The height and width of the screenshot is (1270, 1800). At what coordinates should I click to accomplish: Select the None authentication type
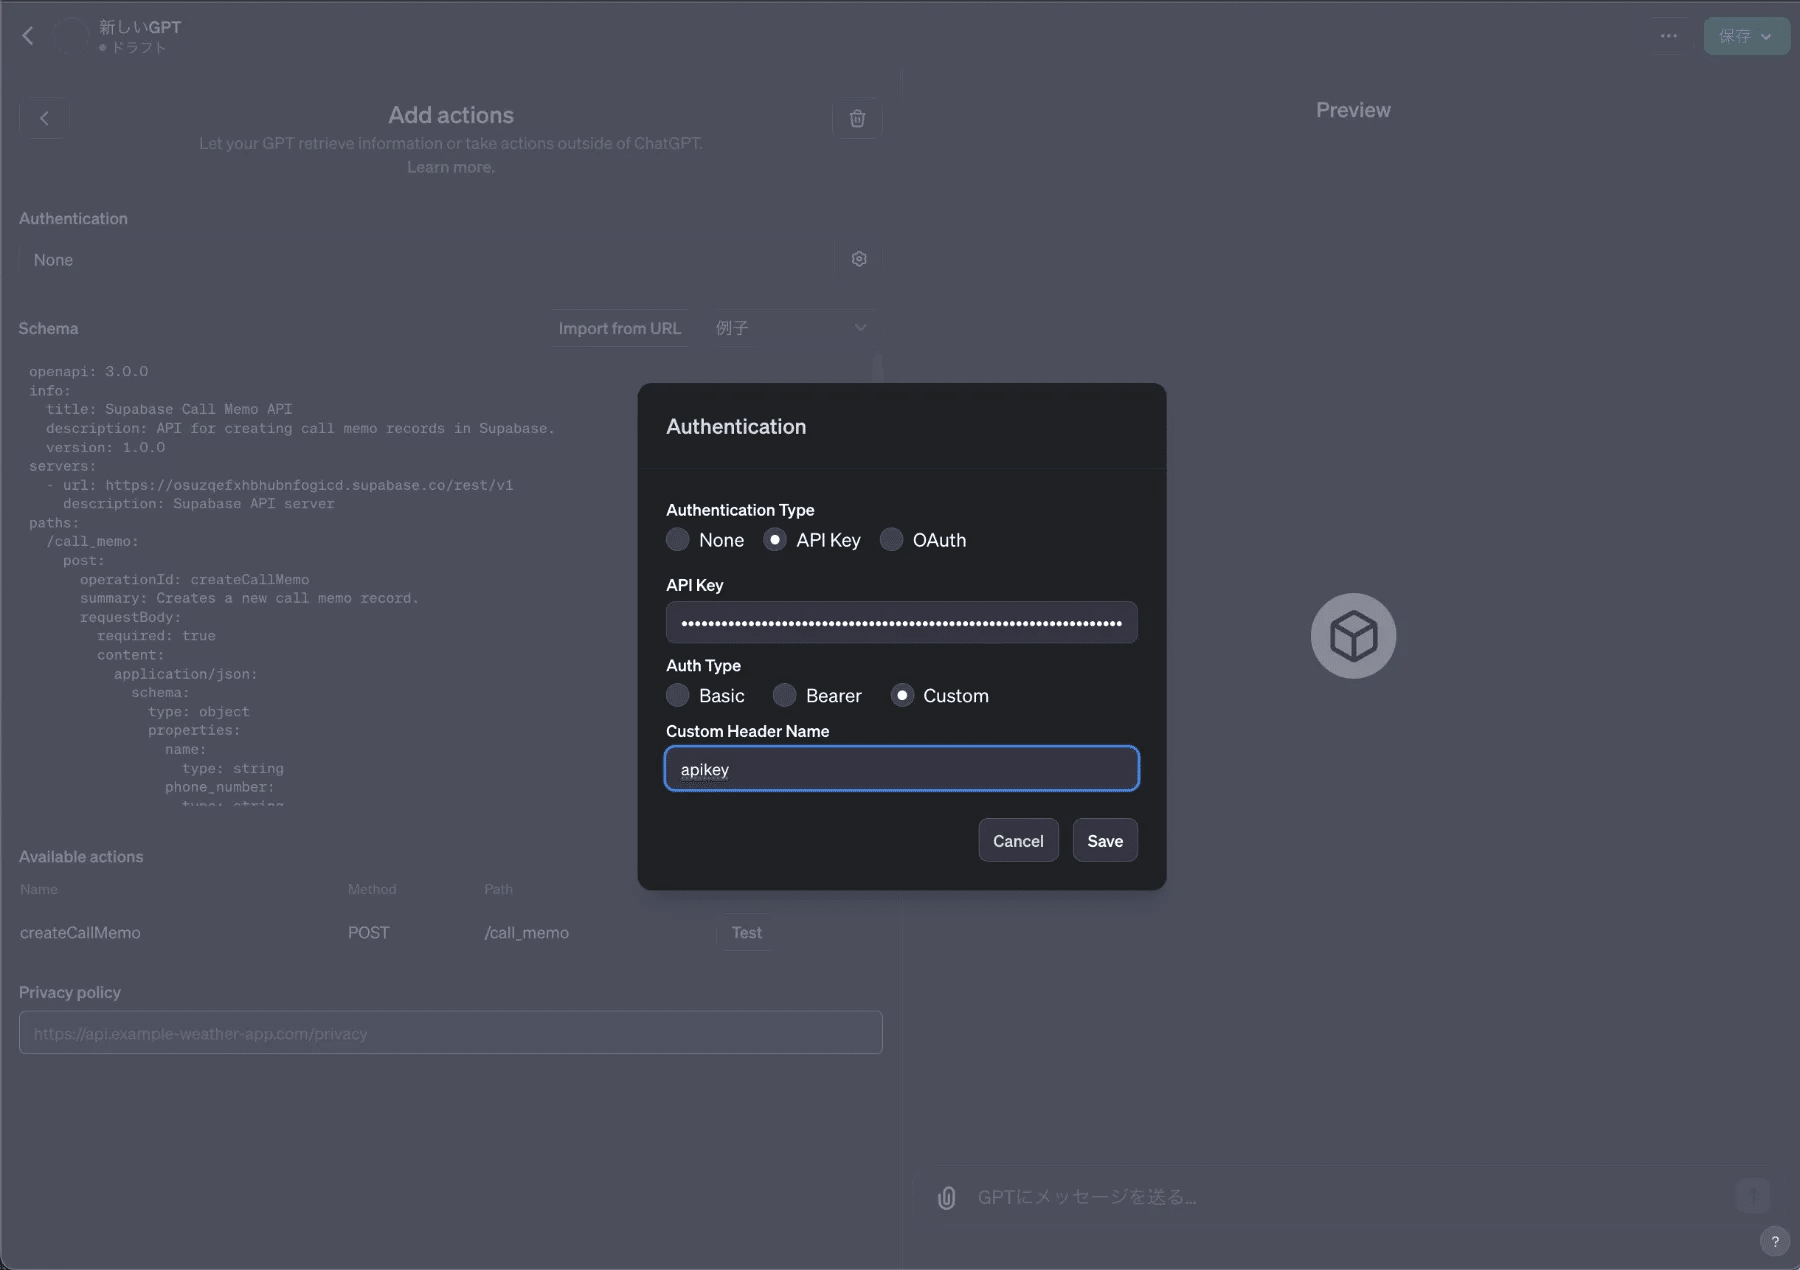pos(678,540)
